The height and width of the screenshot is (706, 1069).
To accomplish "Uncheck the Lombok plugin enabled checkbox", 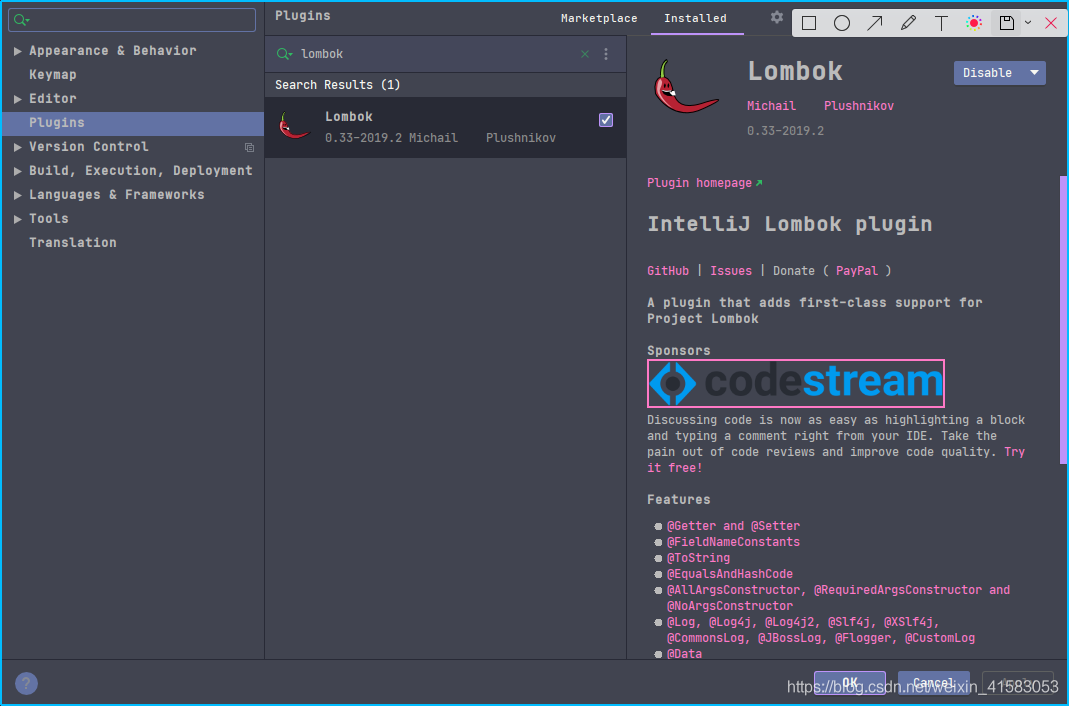I will [605, 120].
